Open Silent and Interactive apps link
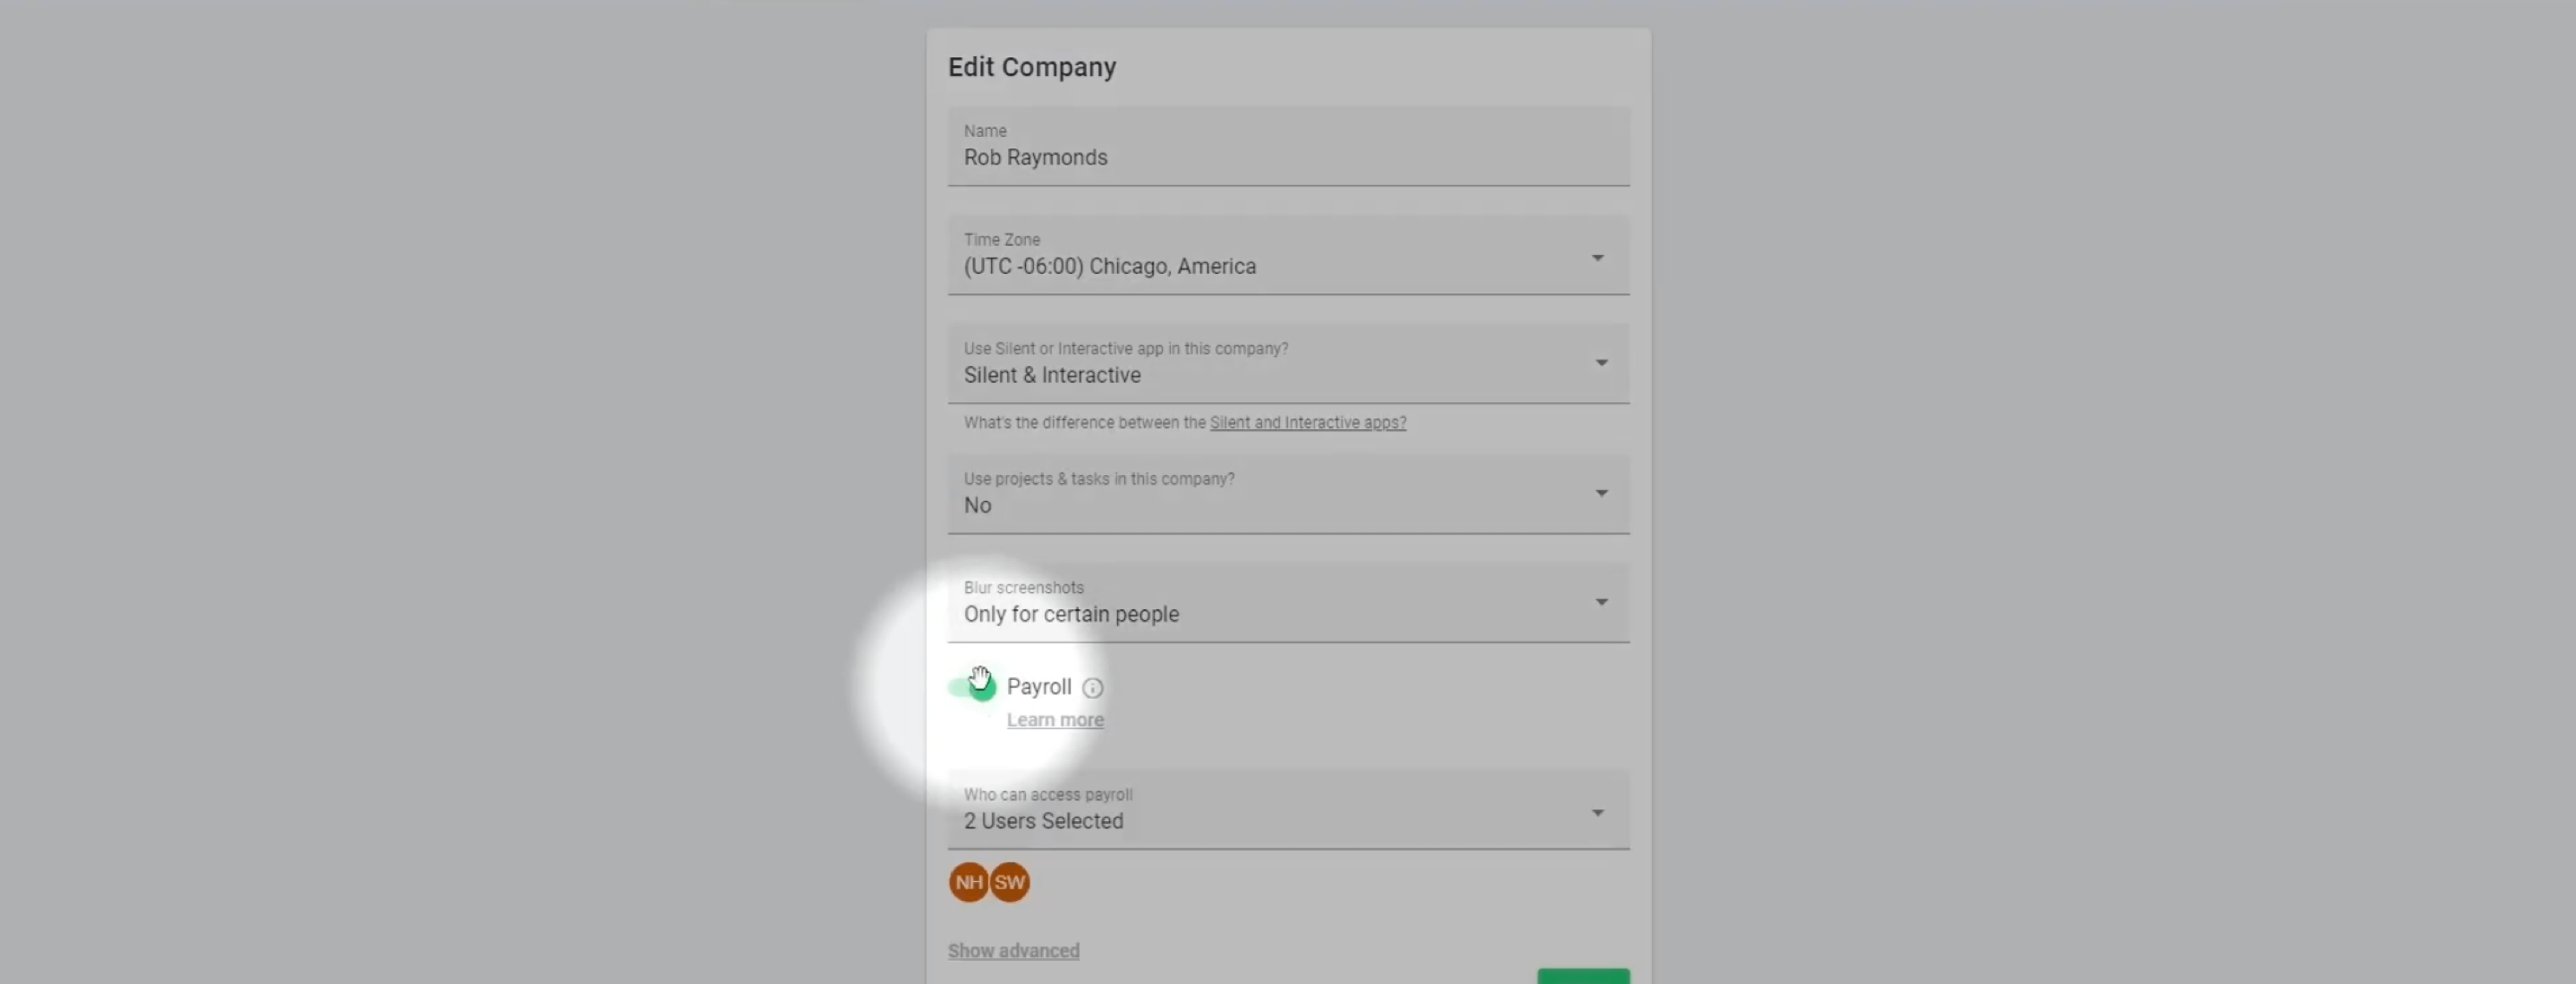The width and height of the screenshot is (2576, 984). pyautogui.click(x=1307, y=423)
